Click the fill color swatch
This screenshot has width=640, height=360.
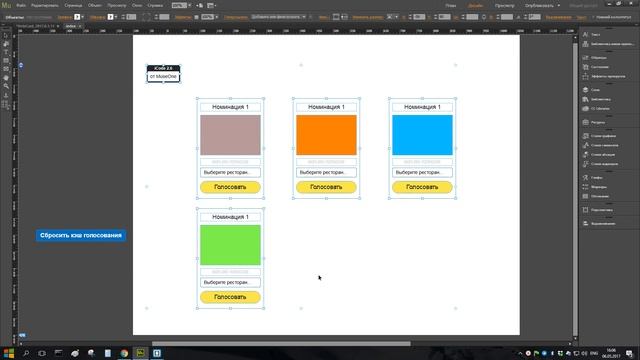pos(77,17)
